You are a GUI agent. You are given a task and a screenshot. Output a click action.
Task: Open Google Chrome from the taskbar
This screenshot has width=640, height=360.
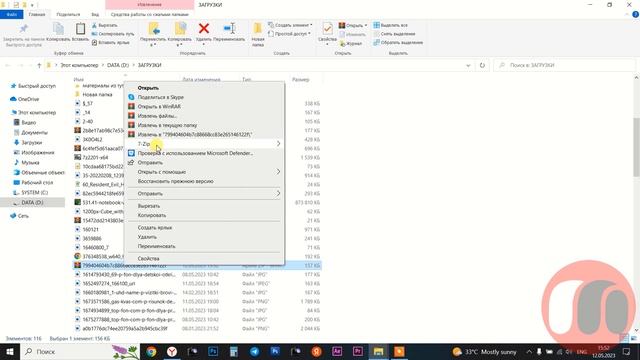point(151,351)
